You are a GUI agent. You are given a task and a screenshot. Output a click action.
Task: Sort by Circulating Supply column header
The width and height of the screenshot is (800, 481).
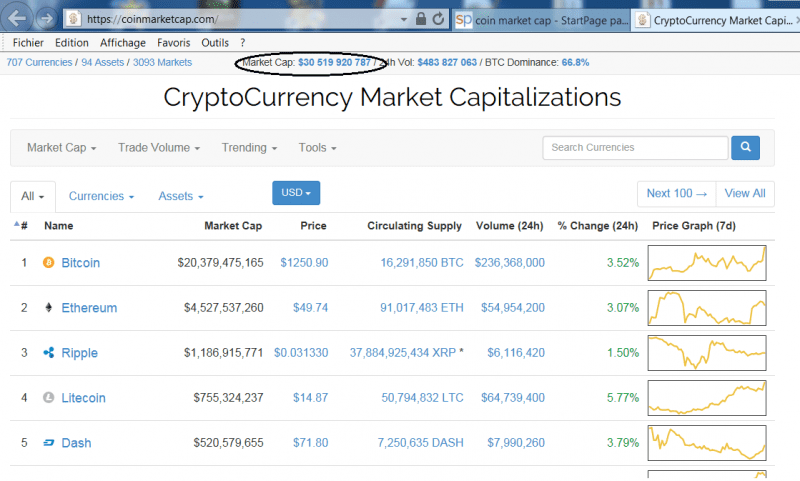[x=414, y=226]
